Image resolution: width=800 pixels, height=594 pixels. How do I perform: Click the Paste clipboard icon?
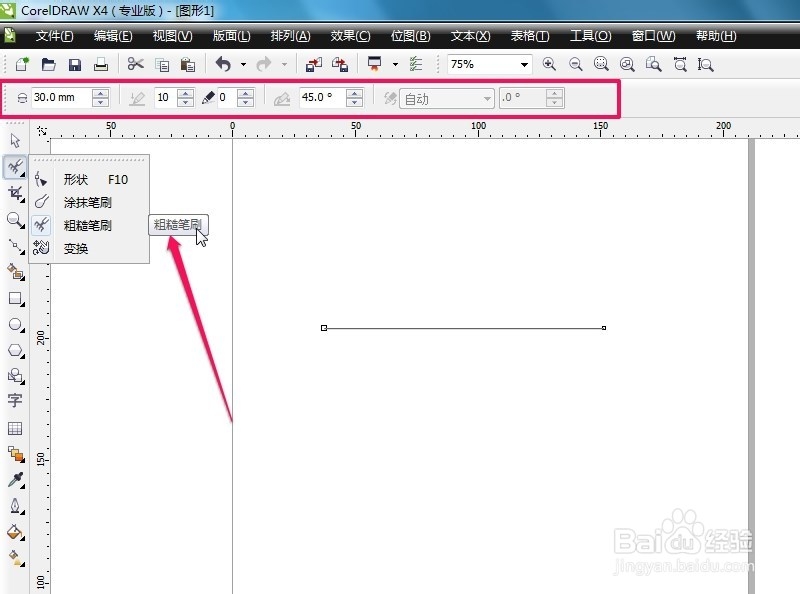pyautogui.click(x=188, y=65)
